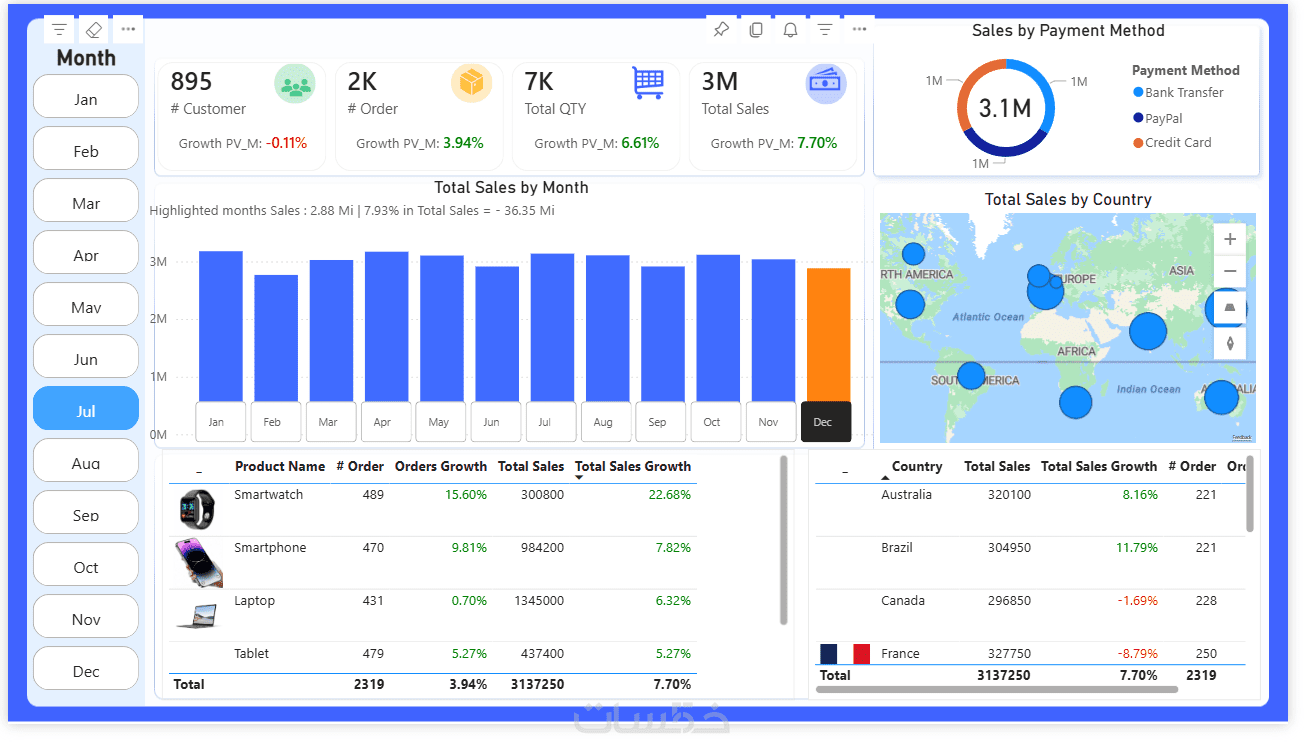1304x749 pixels.
Task: Click the orange December sales bar
Action: tap(829, 335)
